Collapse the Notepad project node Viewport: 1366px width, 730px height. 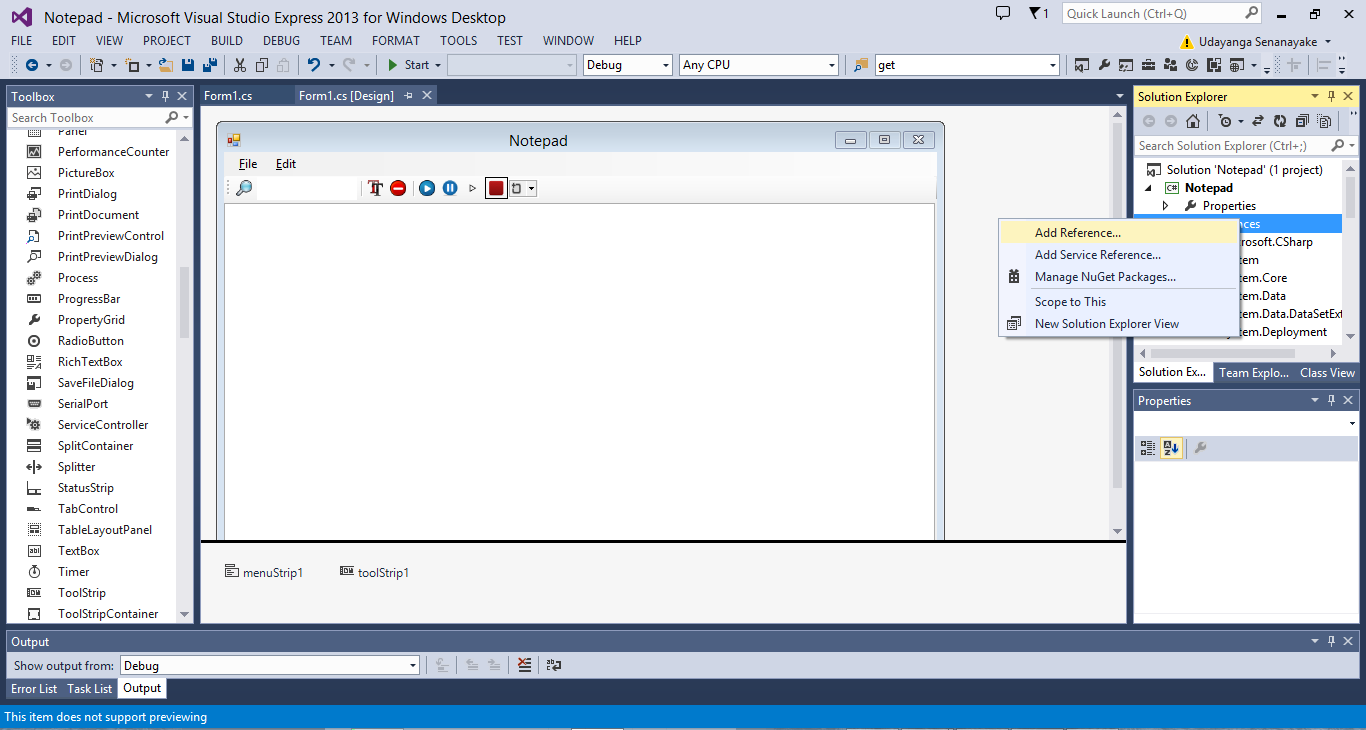[1148, 188]
